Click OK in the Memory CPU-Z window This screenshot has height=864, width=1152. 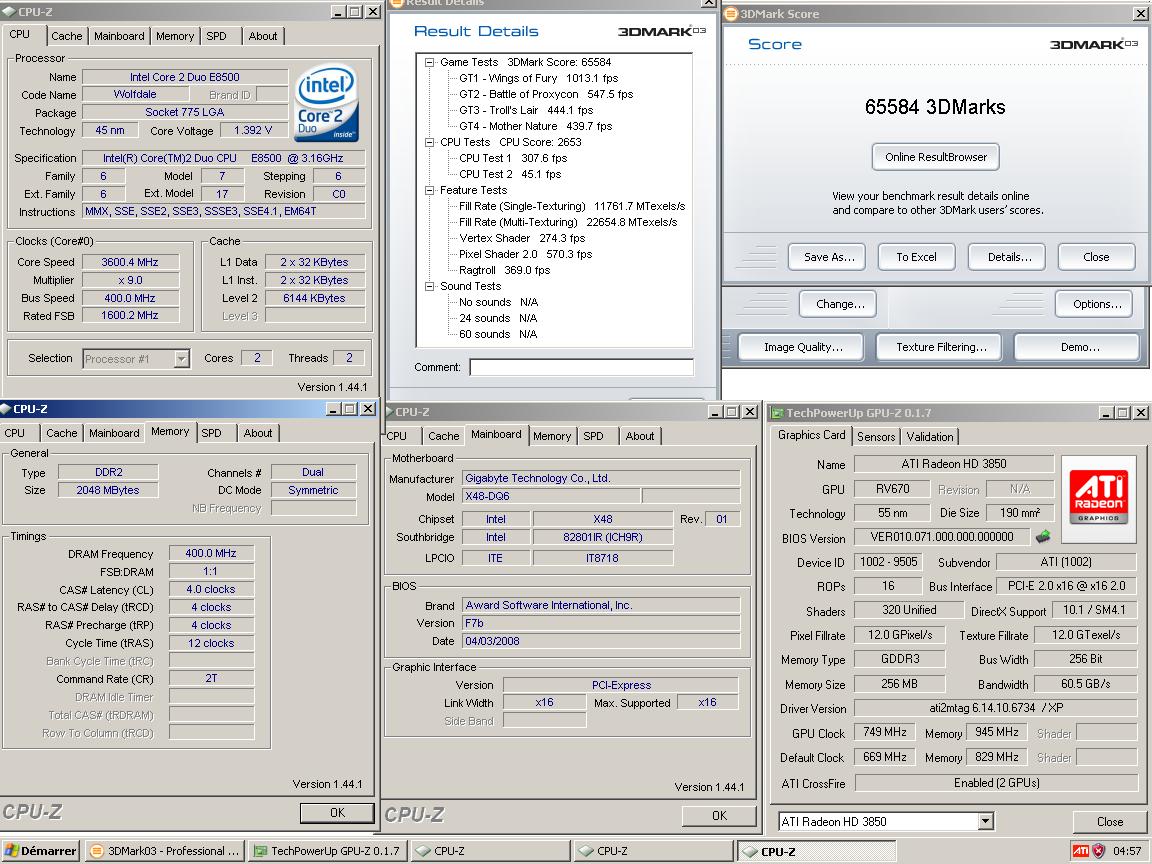(337, 813)
